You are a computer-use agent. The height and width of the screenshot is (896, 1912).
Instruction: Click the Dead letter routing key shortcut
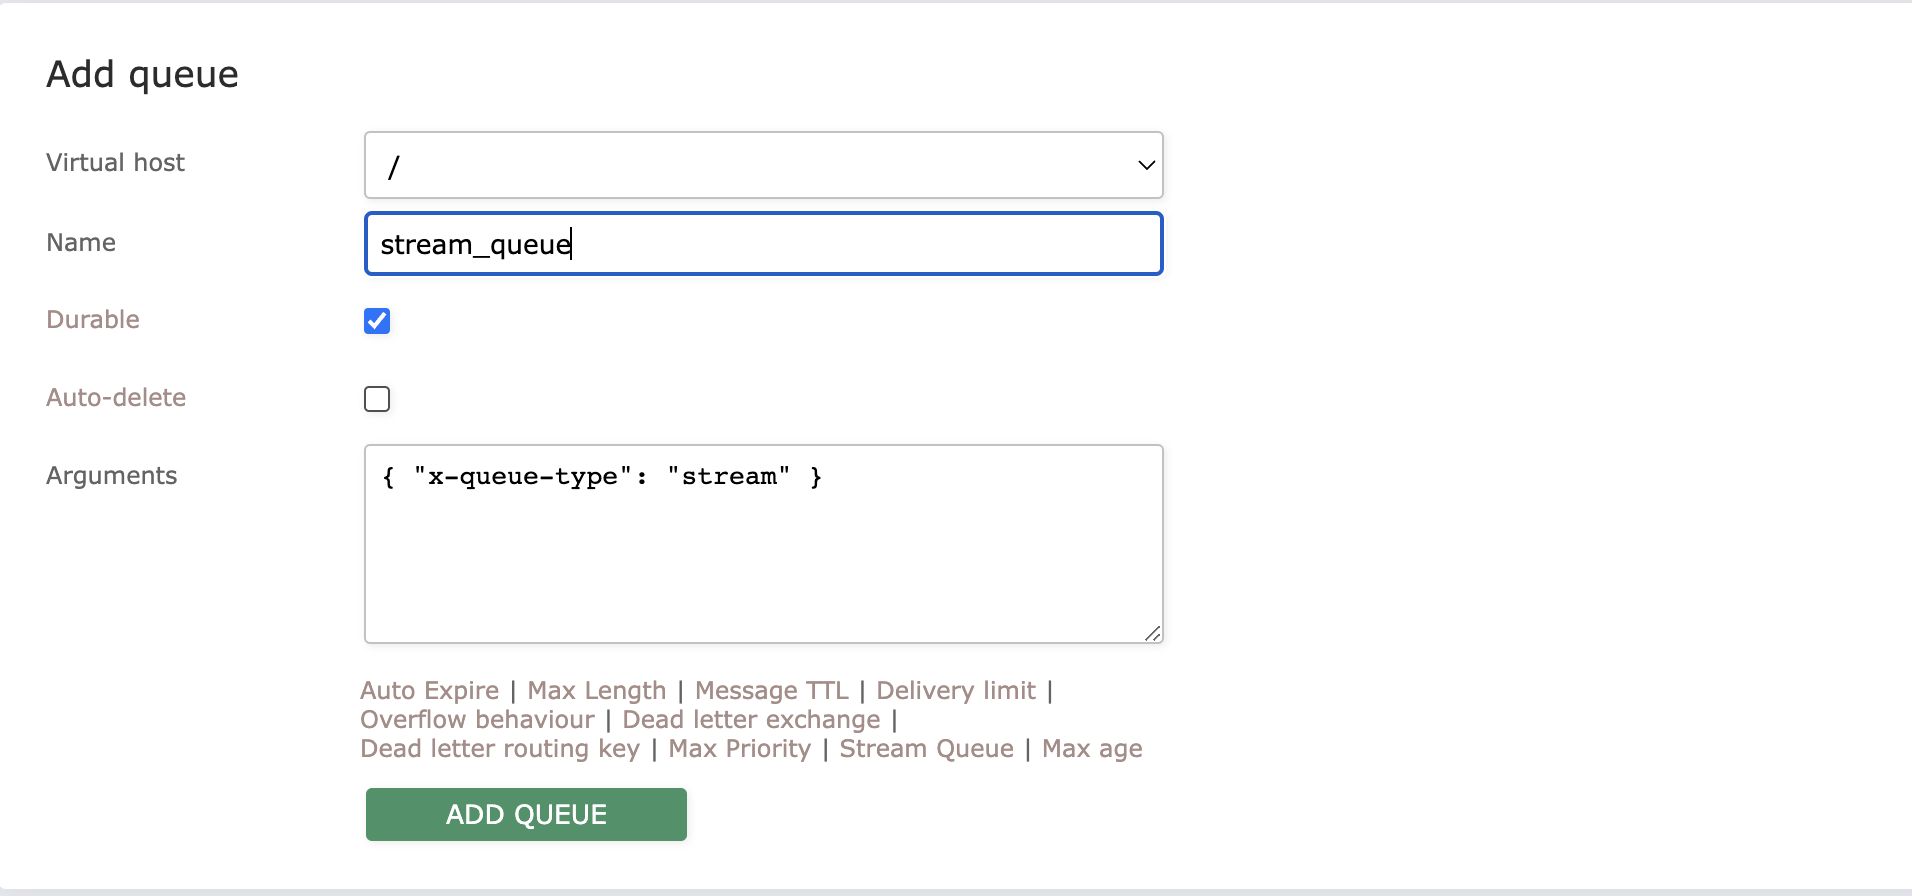tap(499, 748)
